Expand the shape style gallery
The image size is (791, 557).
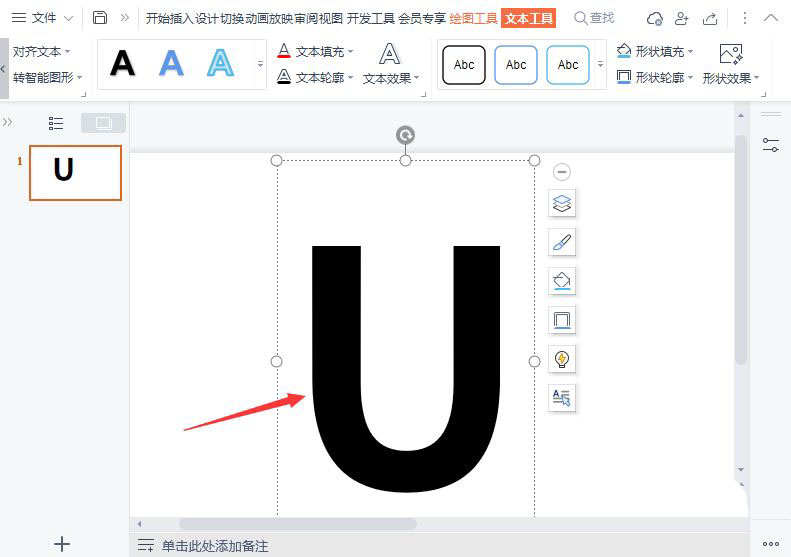point(600,64)
